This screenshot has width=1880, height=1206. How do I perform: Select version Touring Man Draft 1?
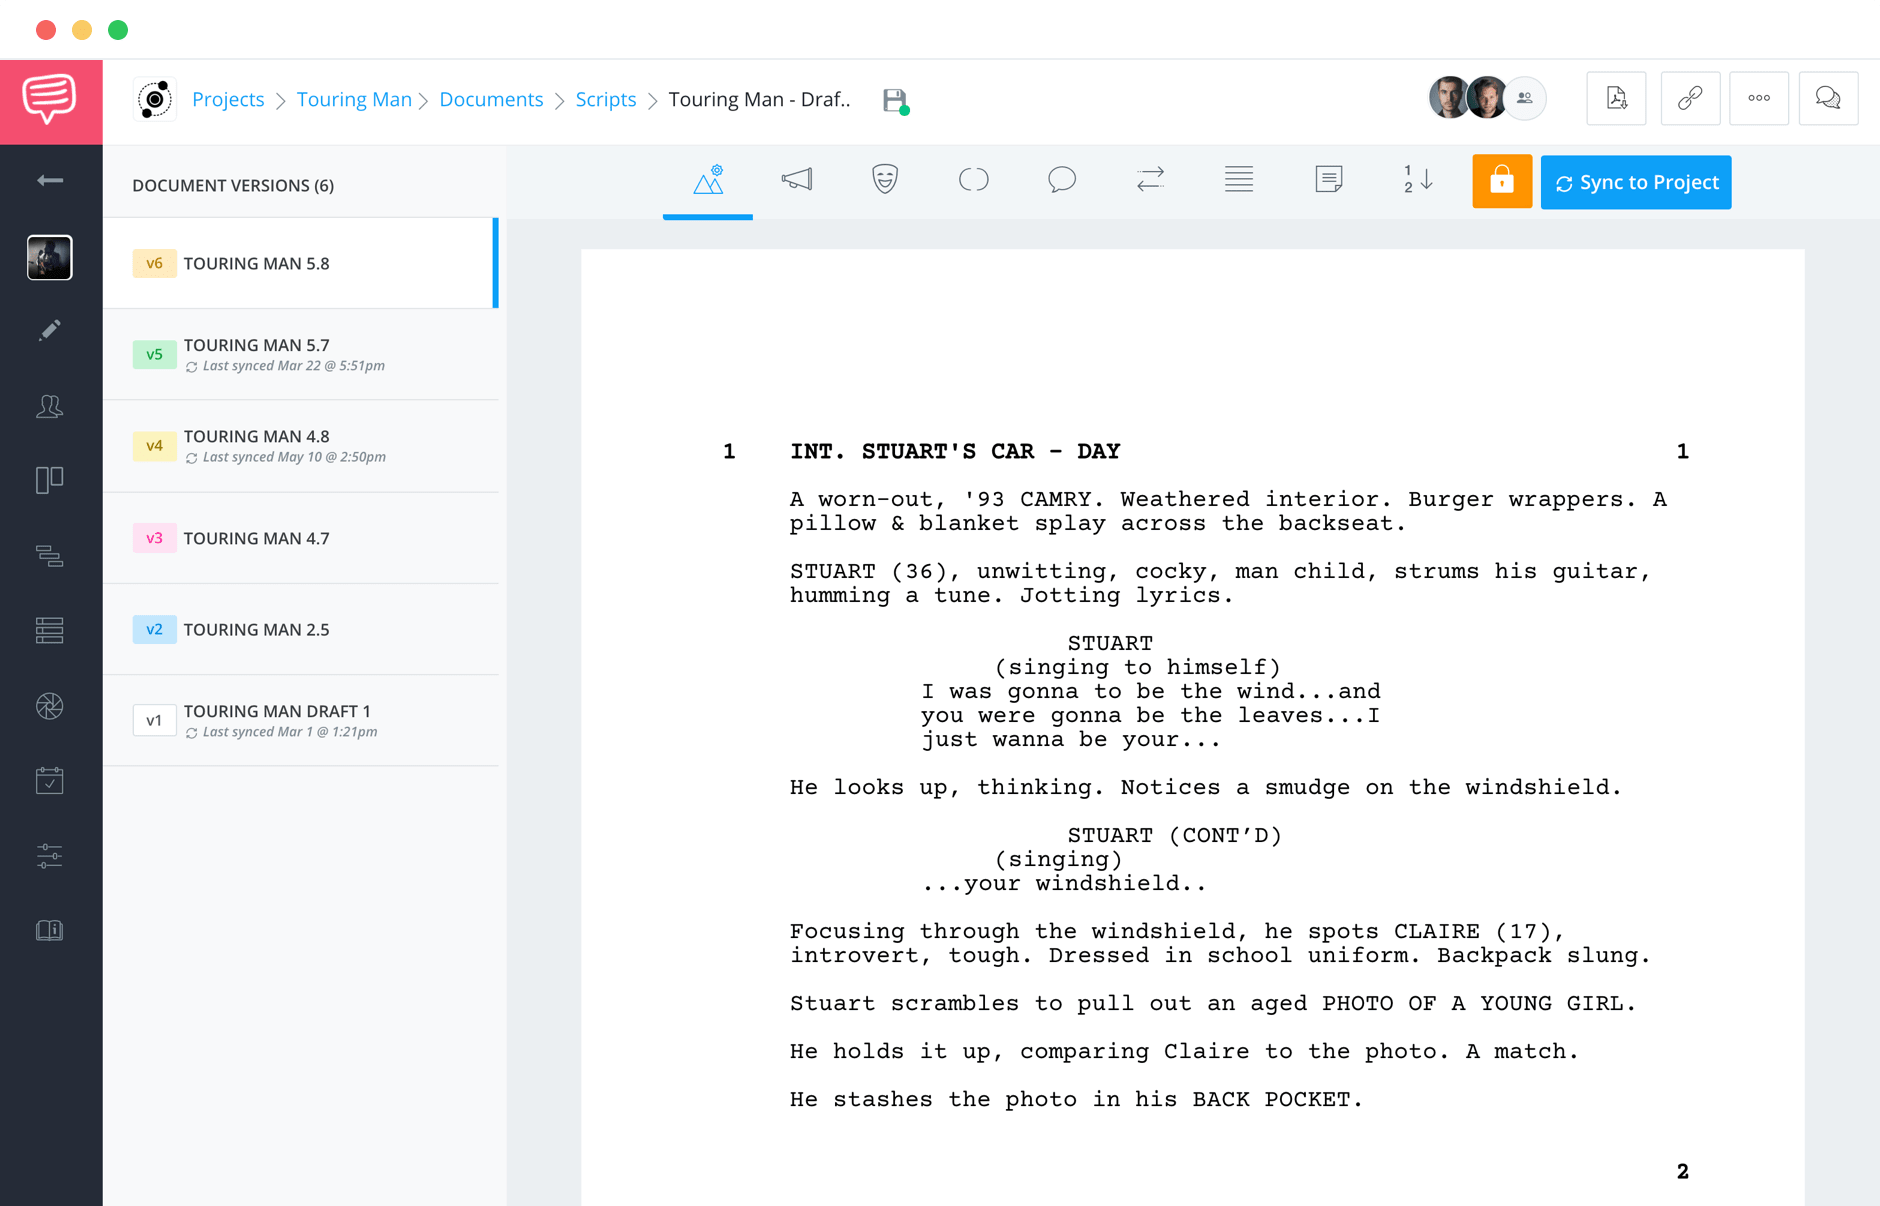(x=300, y=720)
